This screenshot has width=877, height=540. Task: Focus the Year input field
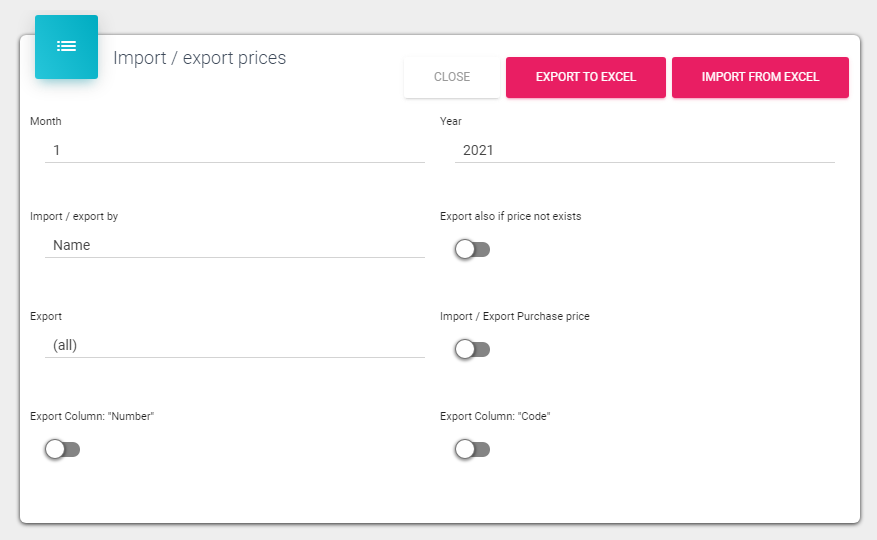[645, 150]
